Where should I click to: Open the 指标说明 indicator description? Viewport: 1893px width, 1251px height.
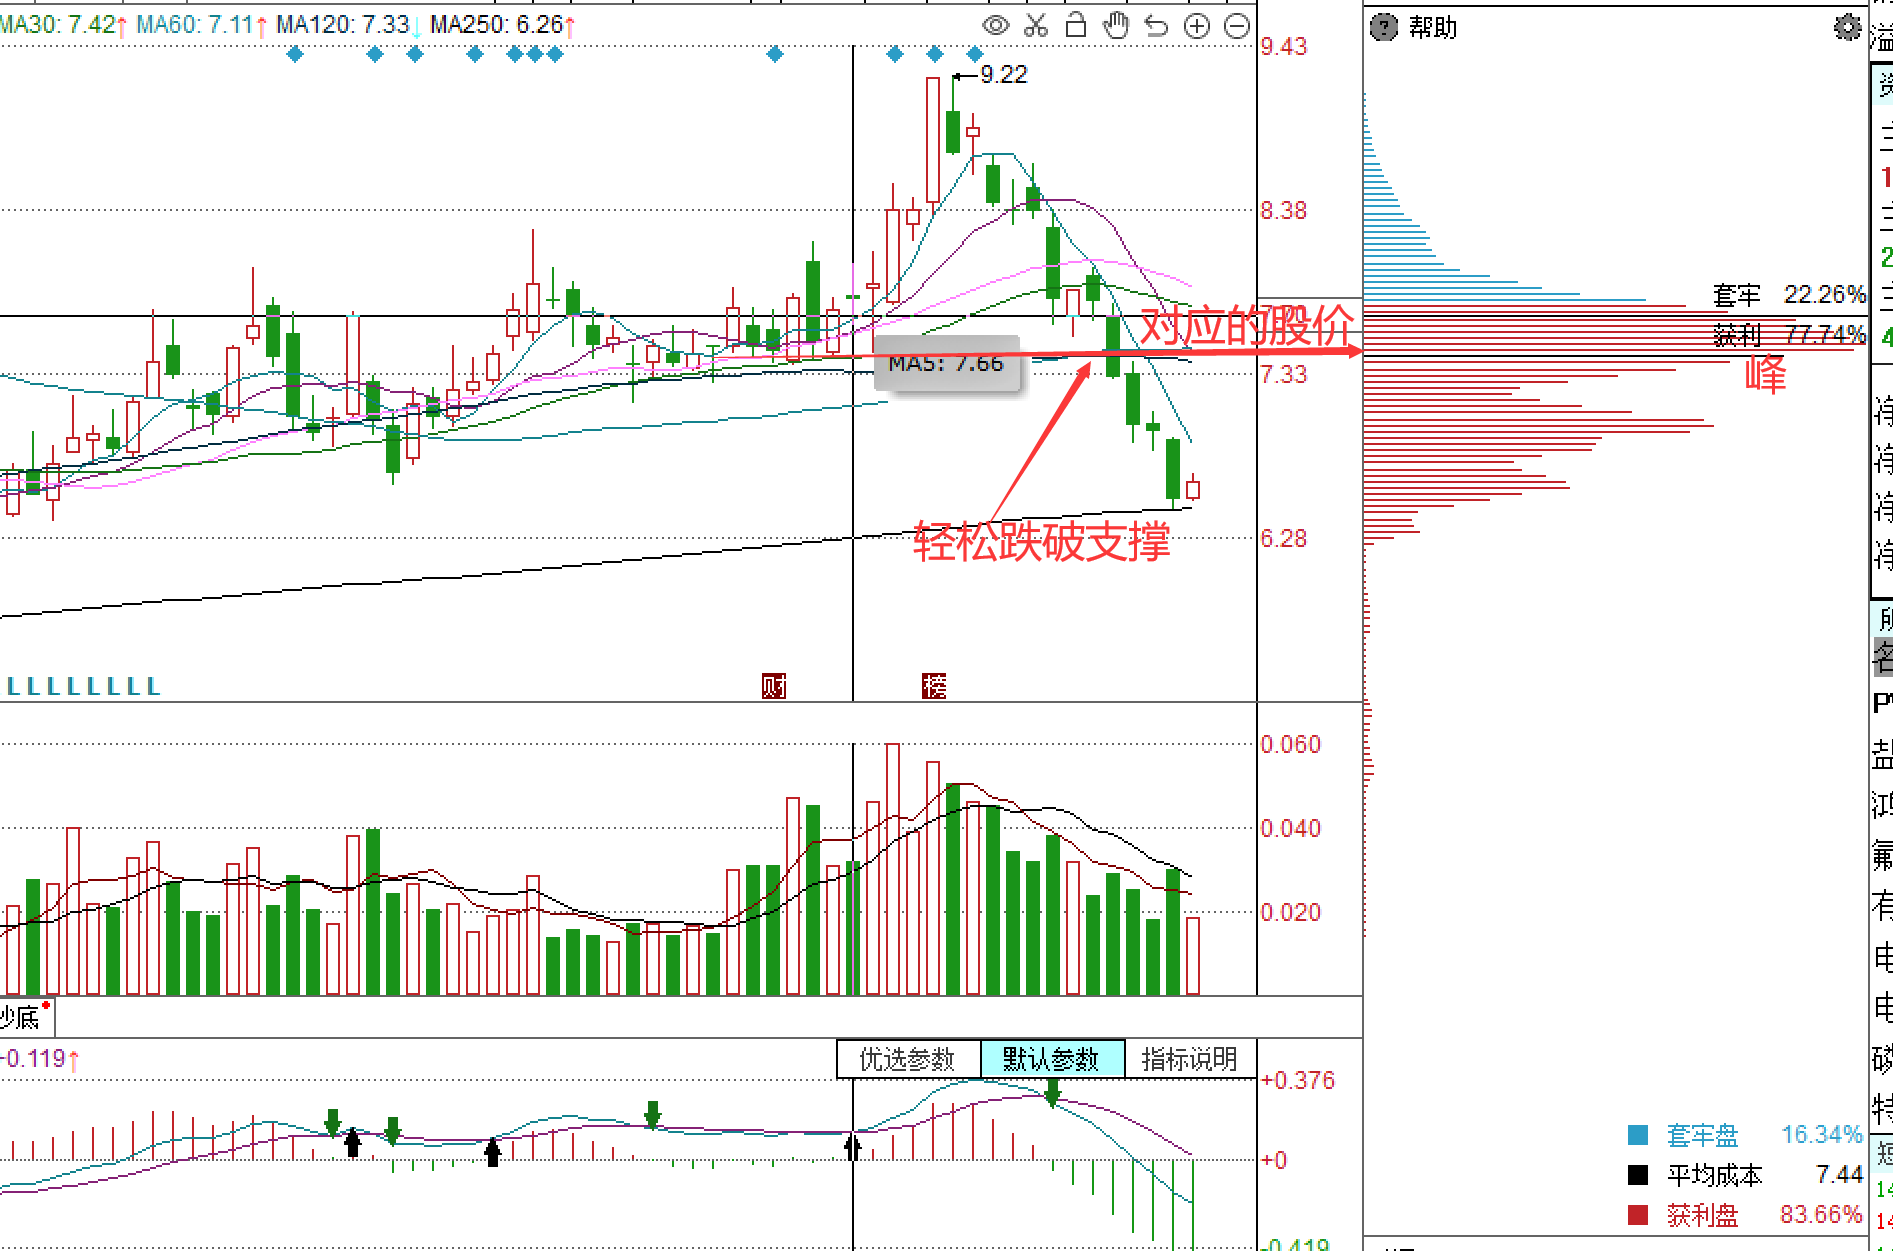pyautogui.click(x=1189, y=1059)
